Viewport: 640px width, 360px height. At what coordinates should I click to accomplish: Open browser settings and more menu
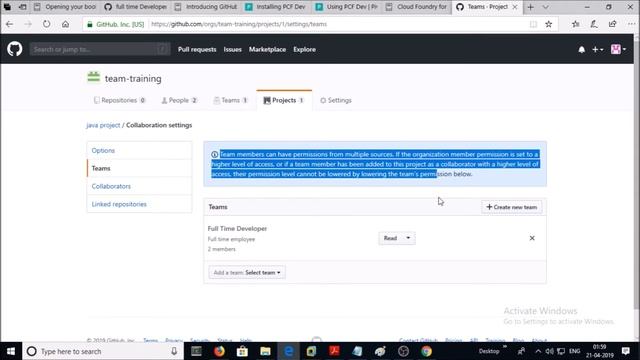(631, 24)
